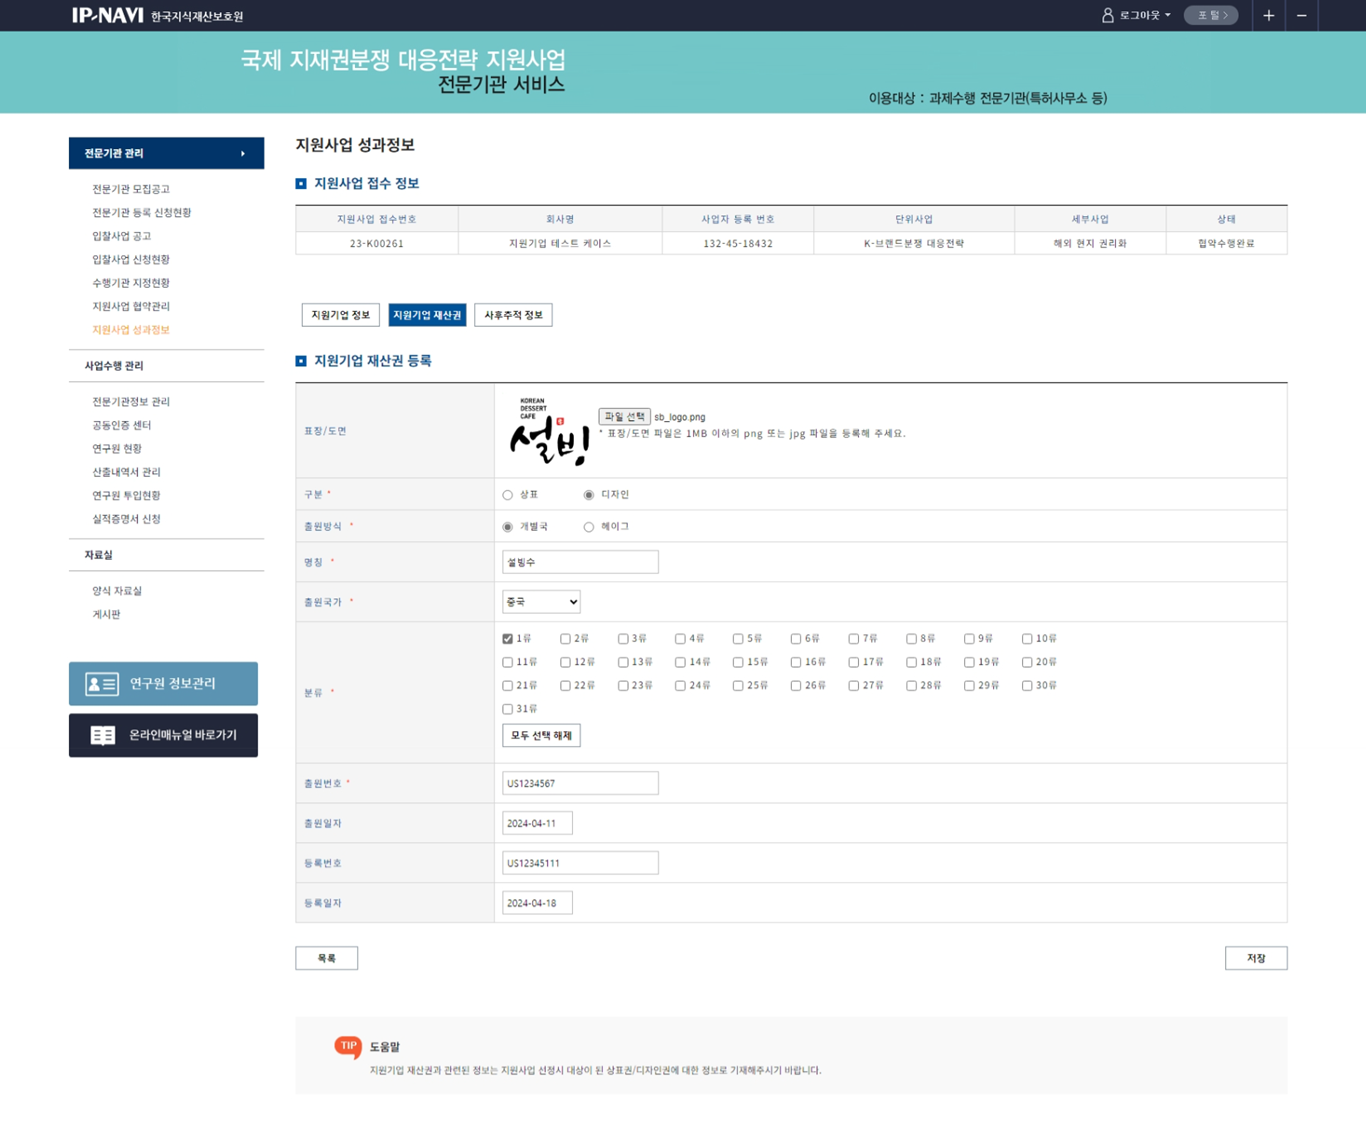Click the 모두 선택 해제 button

541,735
